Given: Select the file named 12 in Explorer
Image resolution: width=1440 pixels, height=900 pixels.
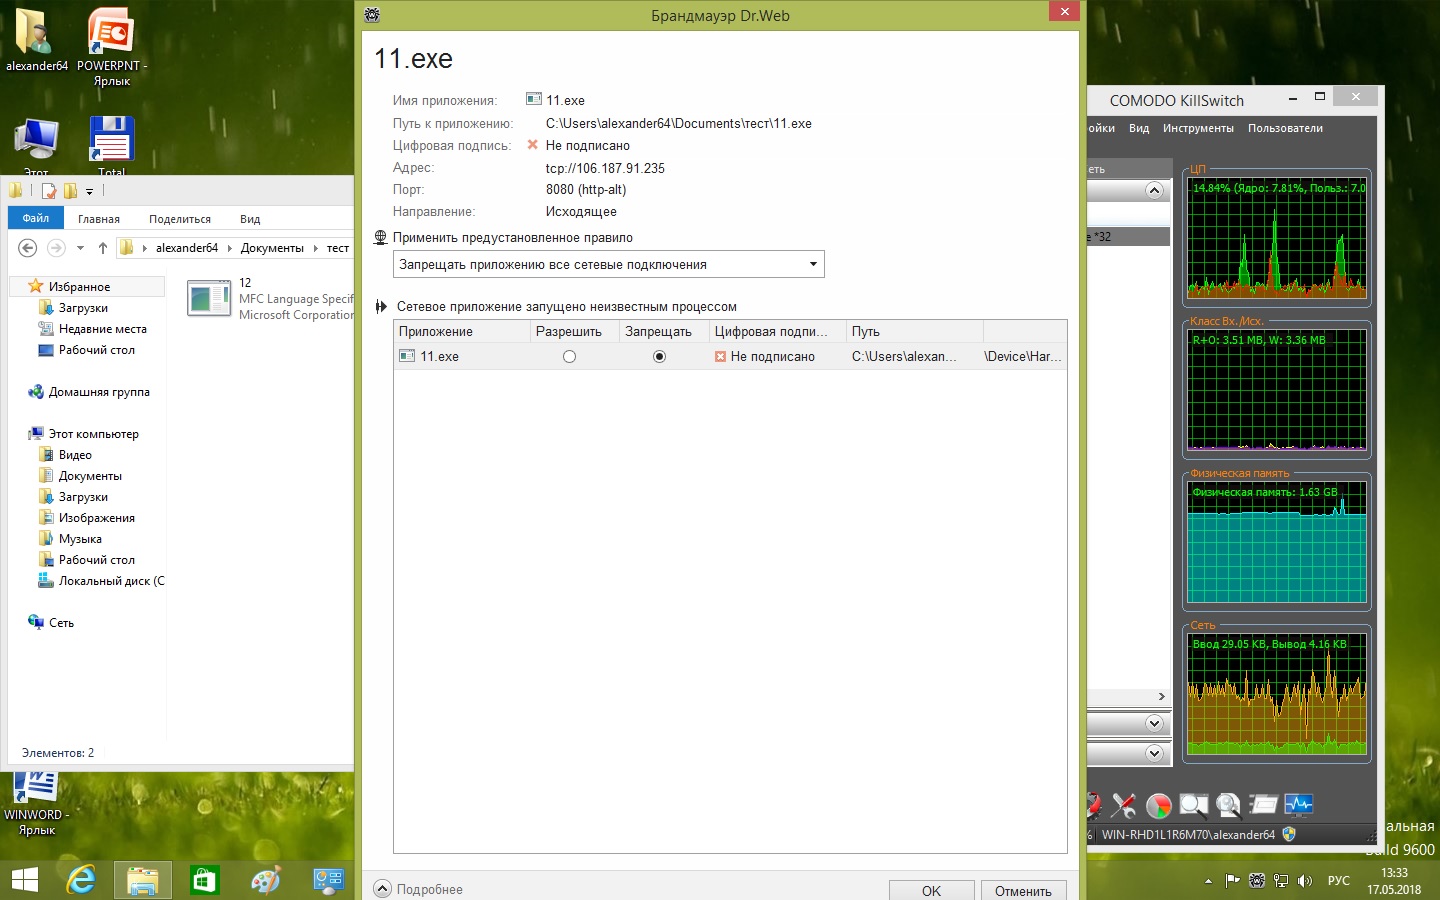Looking at the screenshot, I should pyautogui.click(x=270, y=298).
